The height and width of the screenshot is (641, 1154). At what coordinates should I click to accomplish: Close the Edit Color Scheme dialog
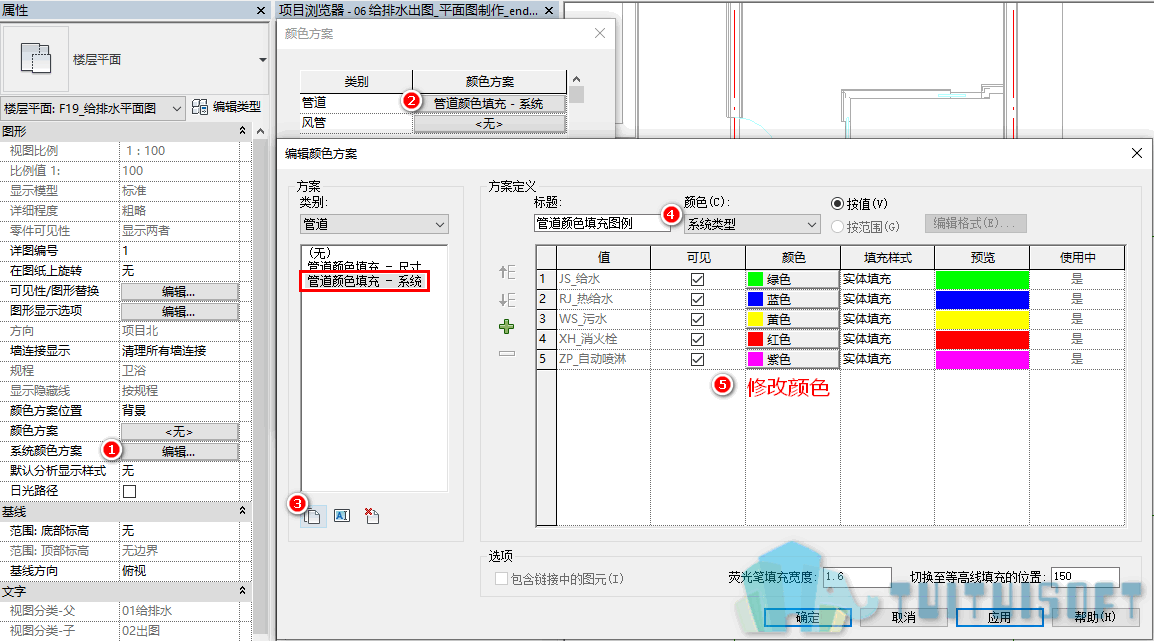1136,153
